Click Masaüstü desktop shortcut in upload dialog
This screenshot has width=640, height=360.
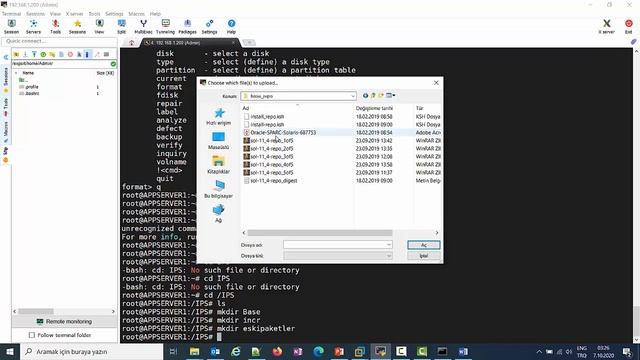click(219, 140)
